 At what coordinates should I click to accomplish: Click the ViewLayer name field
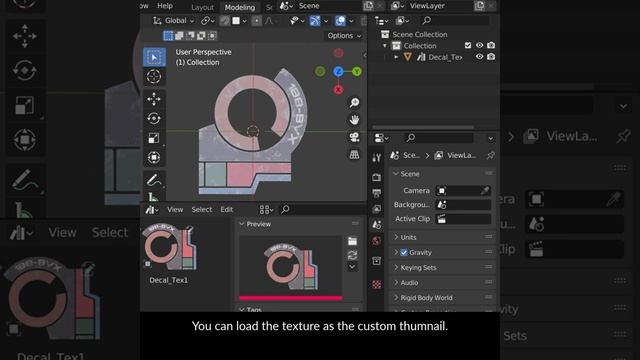point(440,6)
